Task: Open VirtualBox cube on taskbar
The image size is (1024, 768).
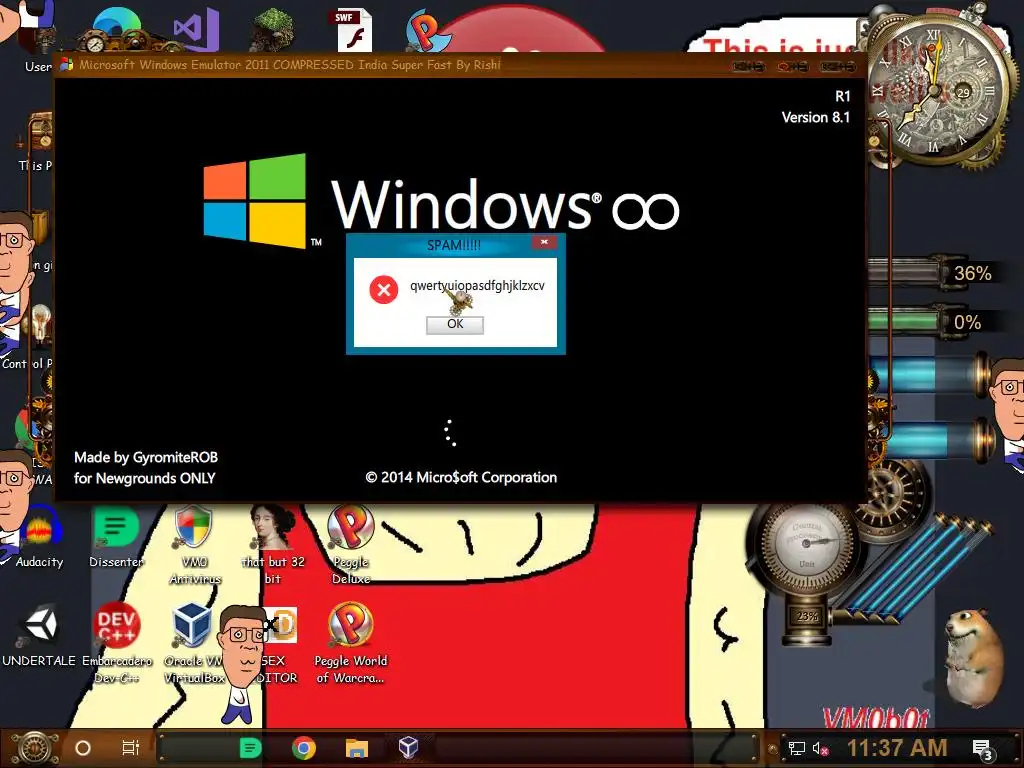Action: point(408,746)
